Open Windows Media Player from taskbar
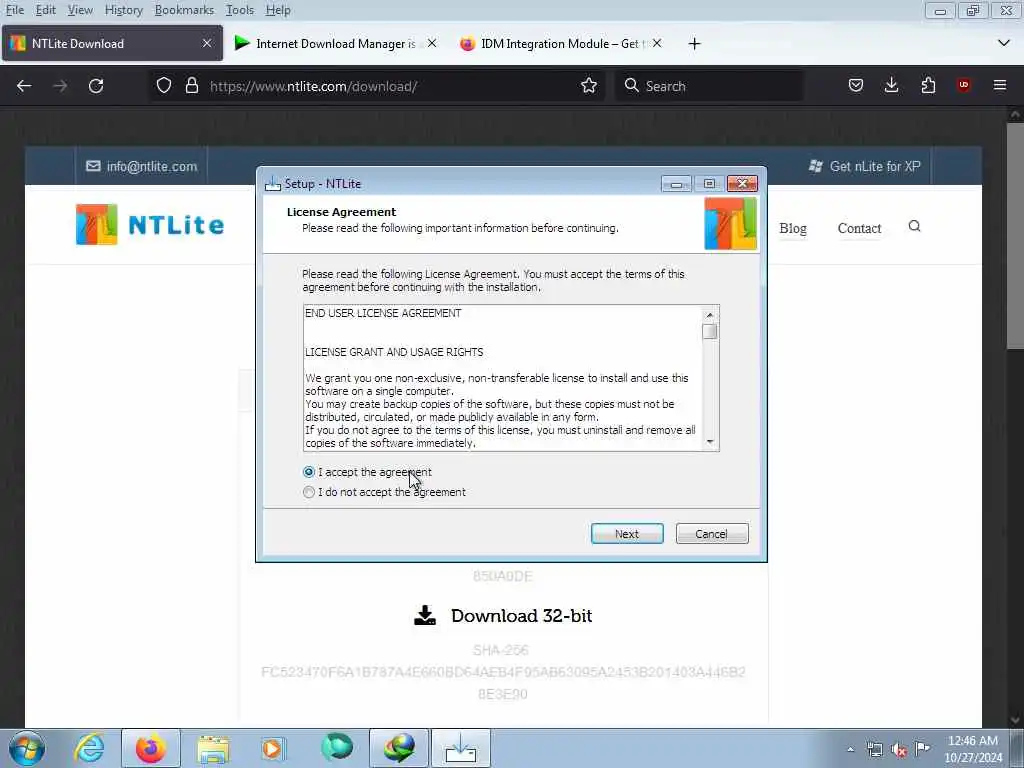 point(274,748)
